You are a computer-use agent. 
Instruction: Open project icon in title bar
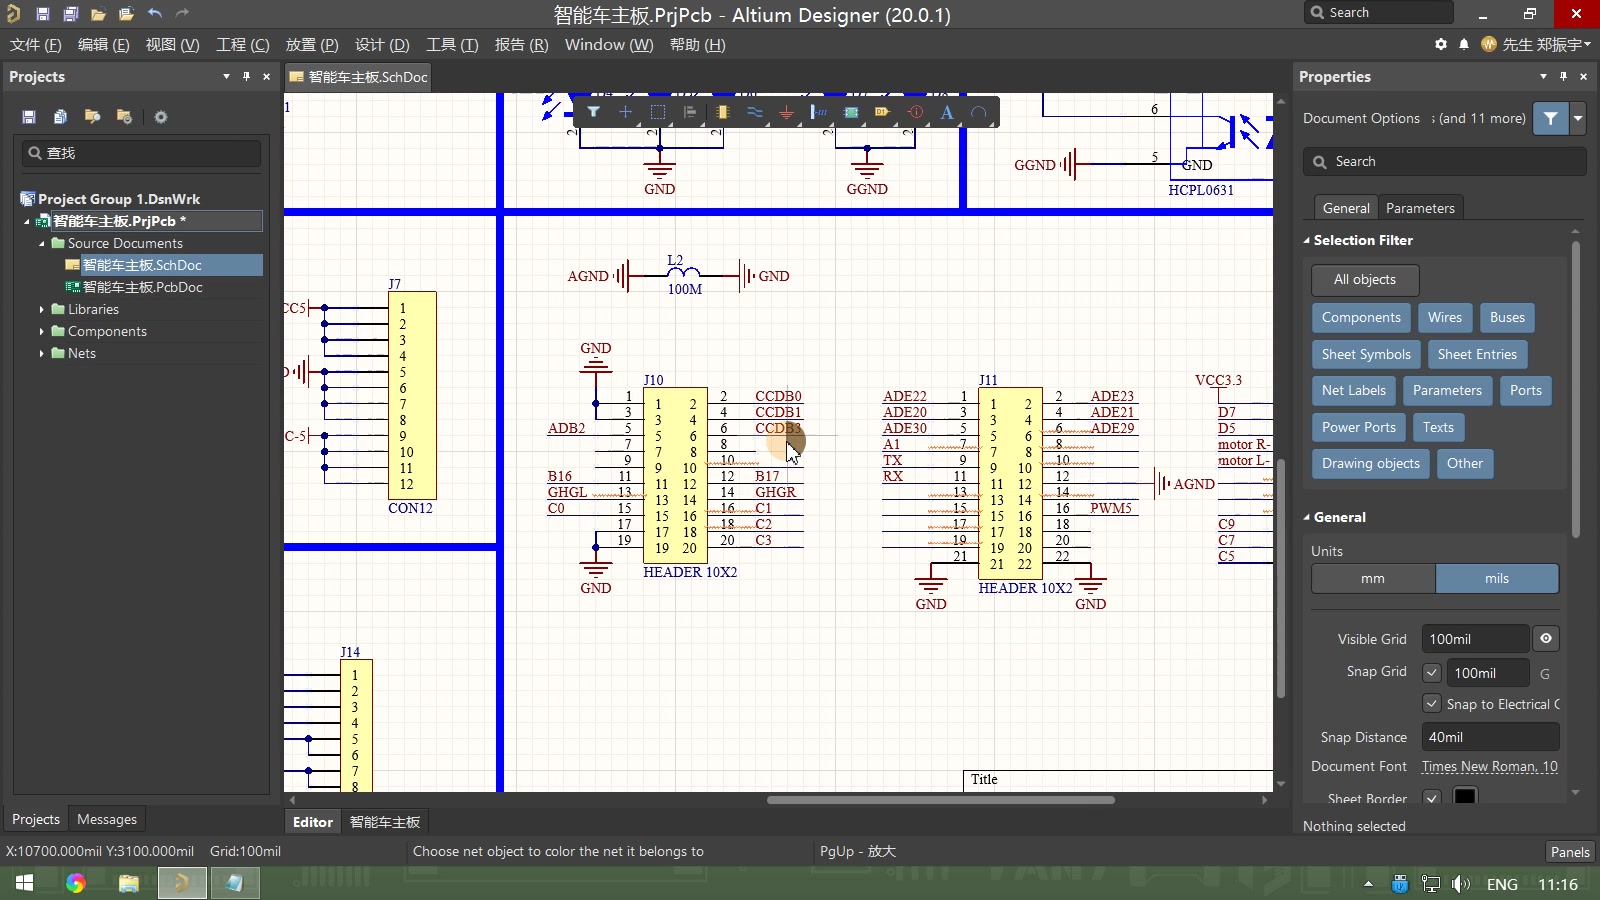pos(126,14)
